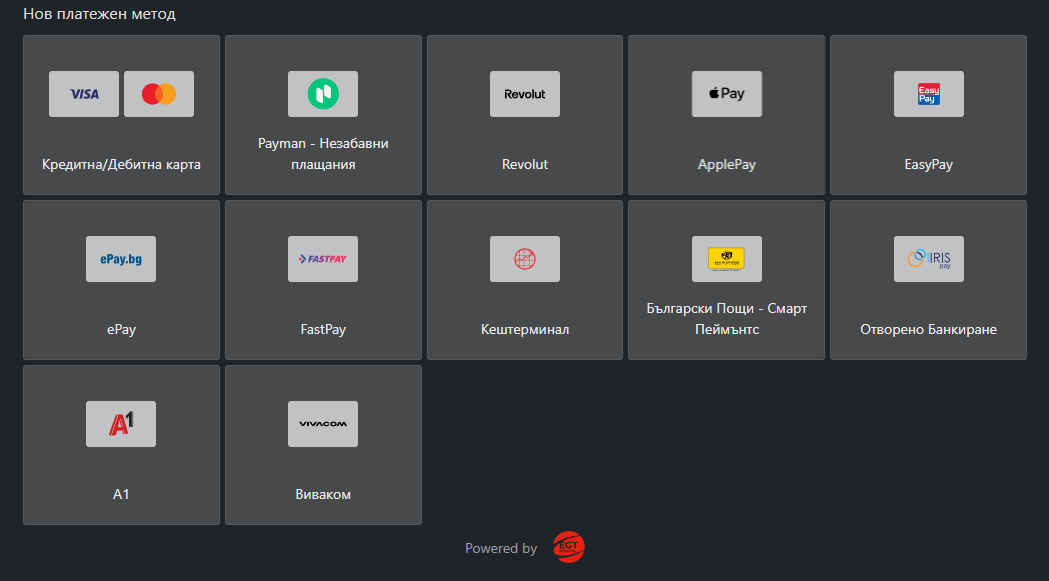Open the EGT logo in footer

click(569, 548)
